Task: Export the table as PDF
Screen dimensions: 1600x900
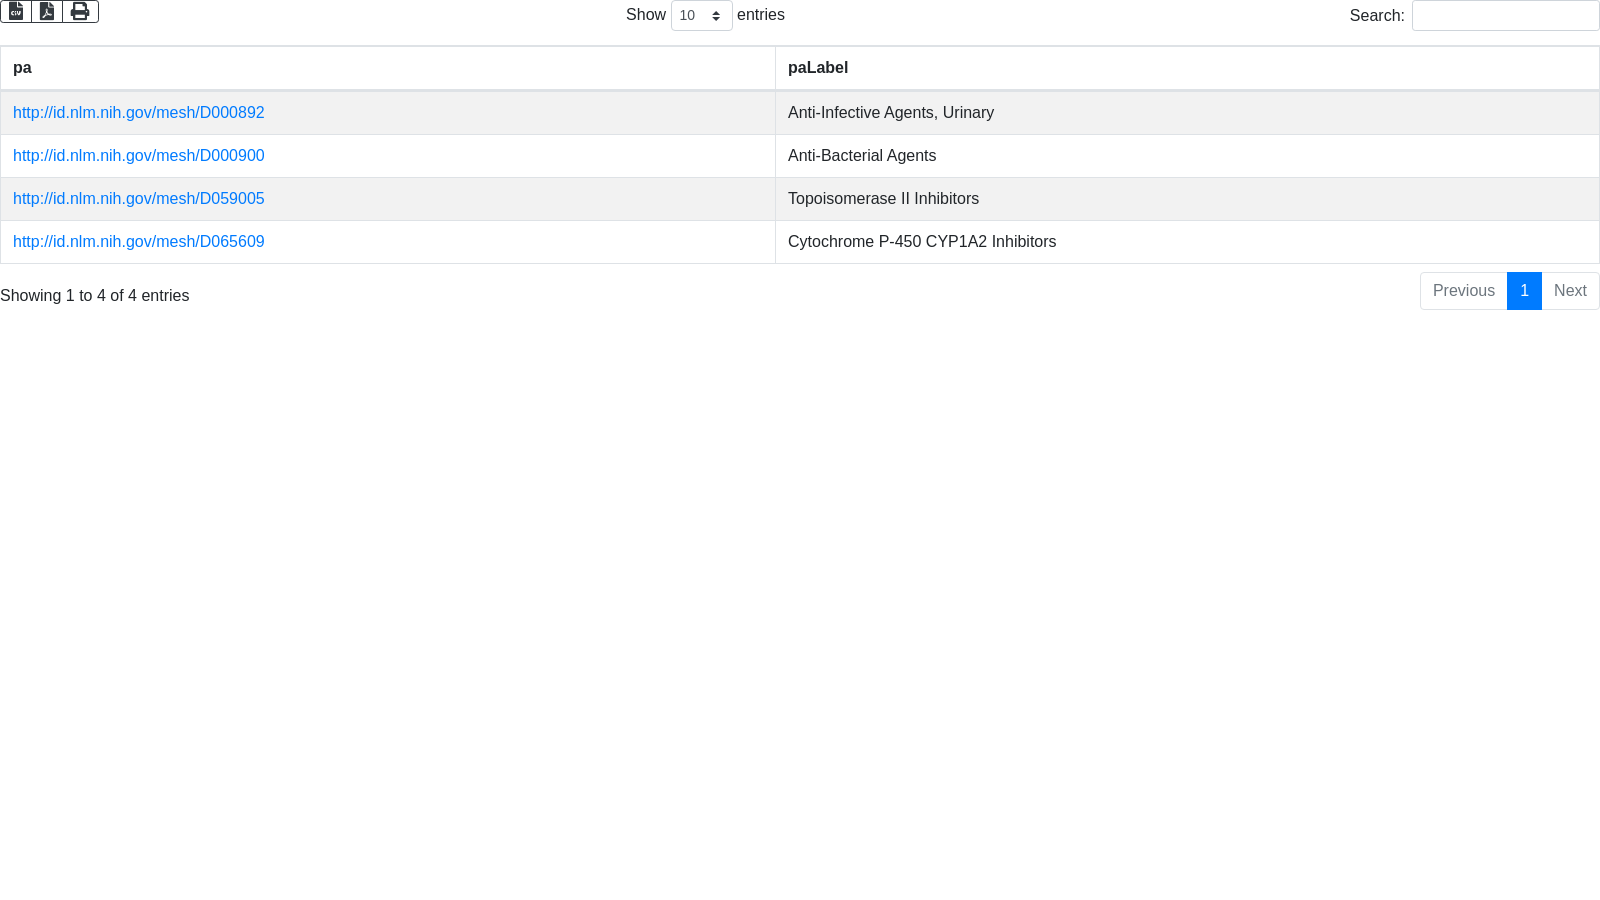Action: (x=47, y=11)
